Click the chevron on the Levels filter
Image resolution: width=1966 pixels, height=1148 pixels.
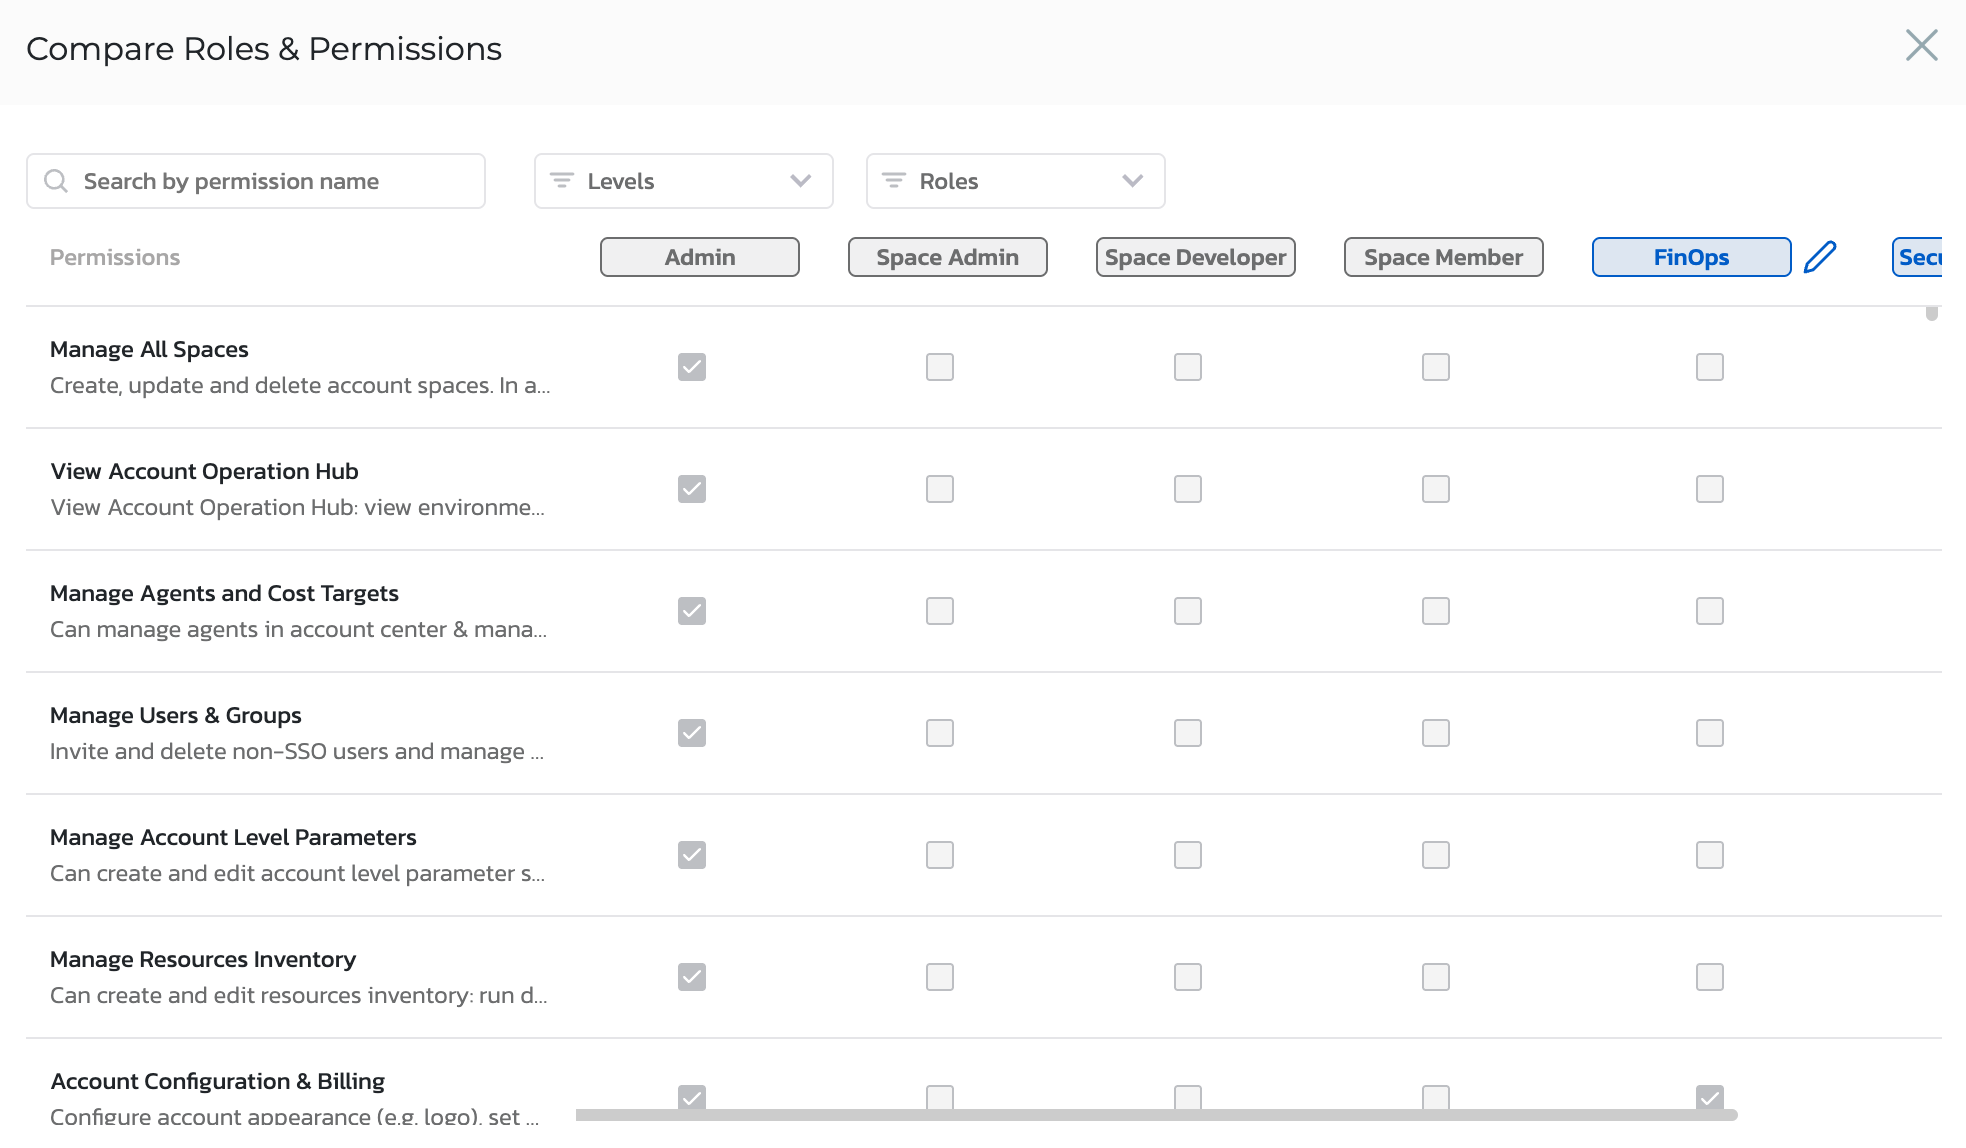(799, 181)
